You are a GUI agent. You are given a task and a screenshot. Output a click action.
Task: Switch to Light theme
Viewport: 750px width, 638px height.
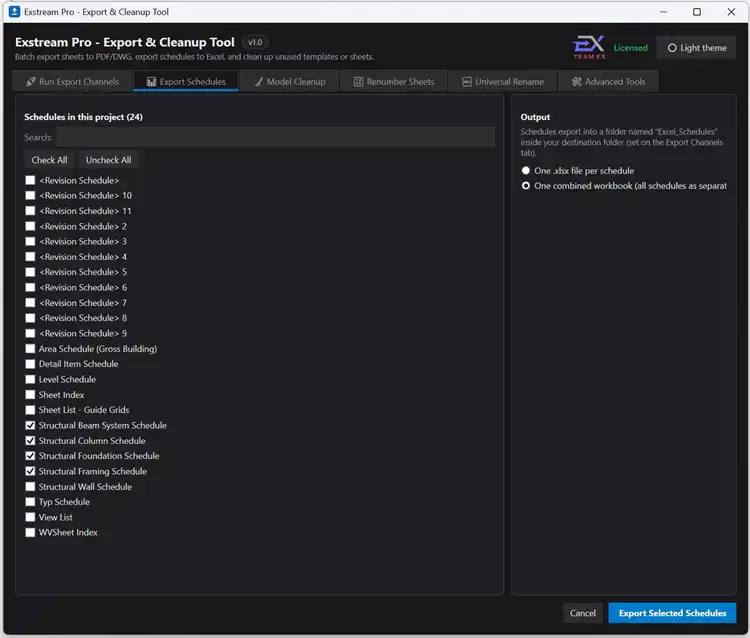click(696, 48)
